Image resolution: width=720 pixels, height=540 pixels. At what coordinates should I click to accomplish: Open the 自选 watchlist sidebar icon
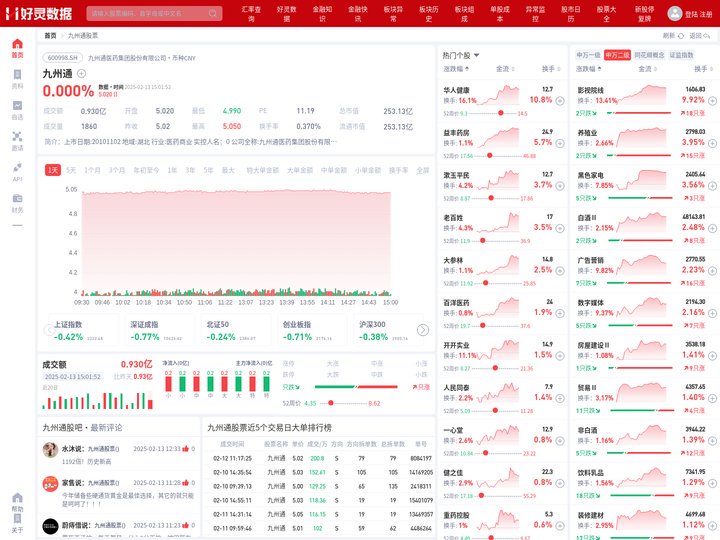(17, 106)
